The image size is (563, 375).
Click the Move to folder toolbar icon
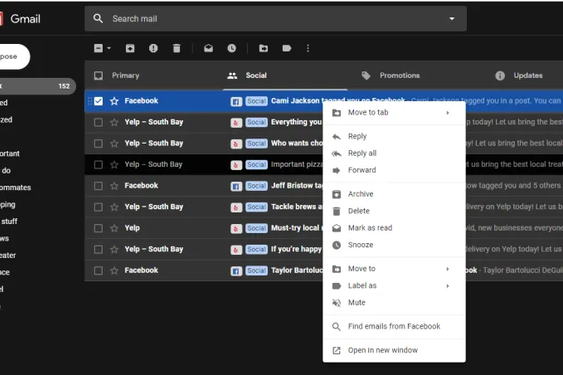point(264,48)
